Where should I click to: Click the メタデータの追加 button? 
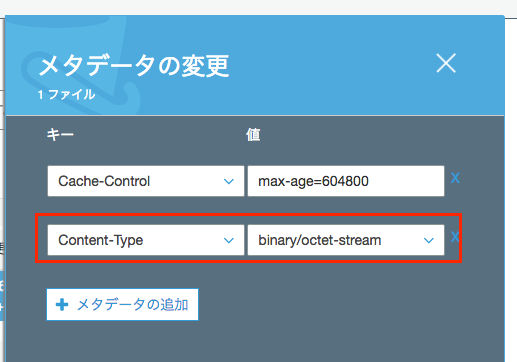[122, 304]
